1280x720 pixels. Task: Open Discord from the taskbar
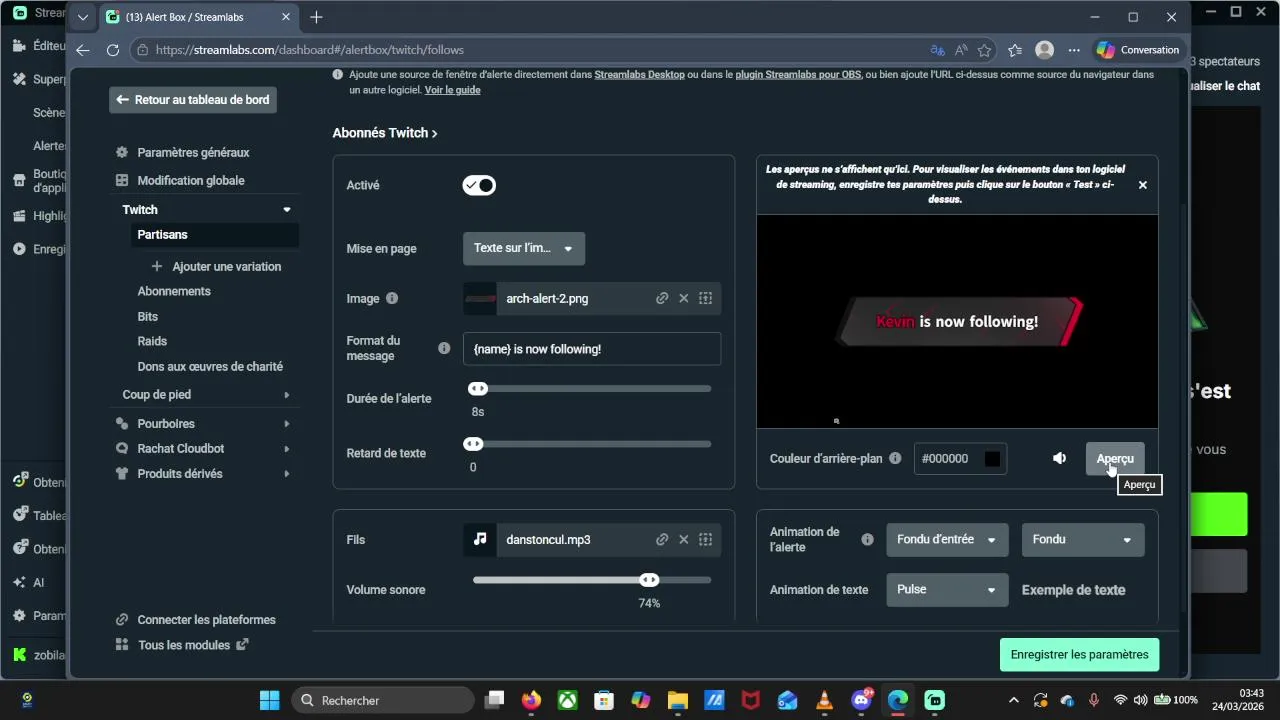[861, 700]
